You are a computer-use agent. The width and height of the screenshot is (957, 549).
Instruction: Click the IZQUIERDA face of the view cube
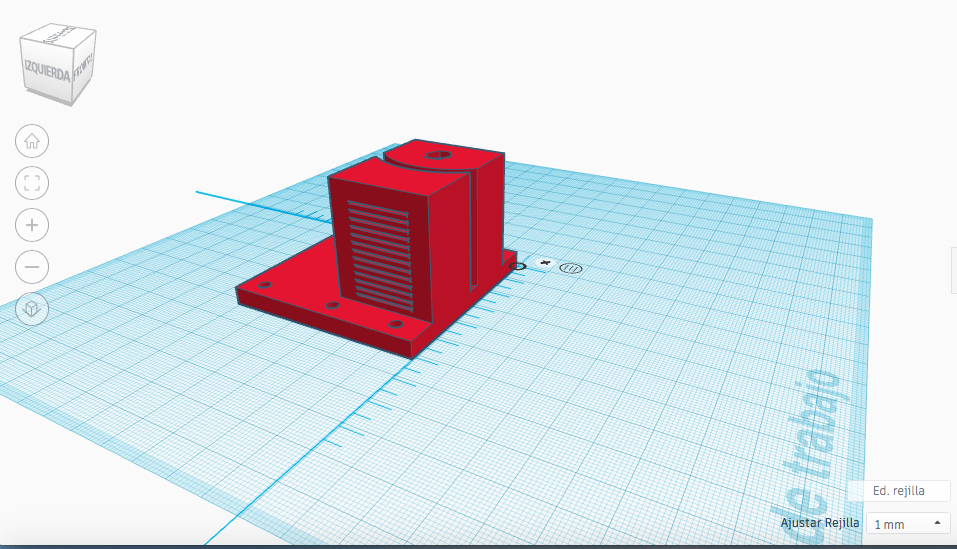pyautogui.click(x=46, y=72)
